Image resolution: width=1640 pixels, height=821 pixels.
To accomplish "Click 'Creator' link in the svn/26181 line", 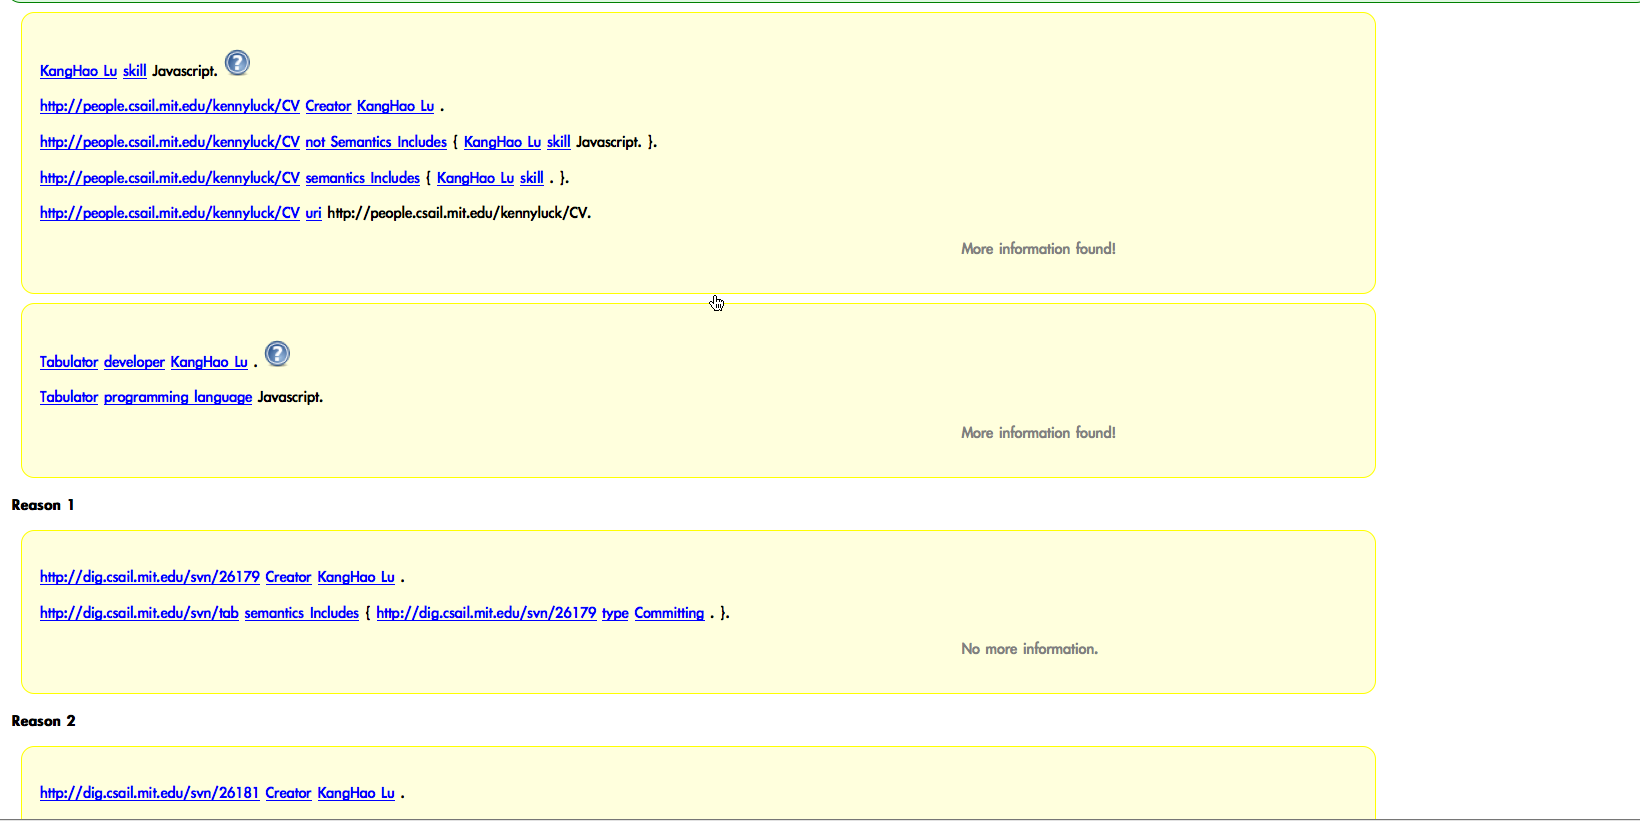I will tap(288, 793).
